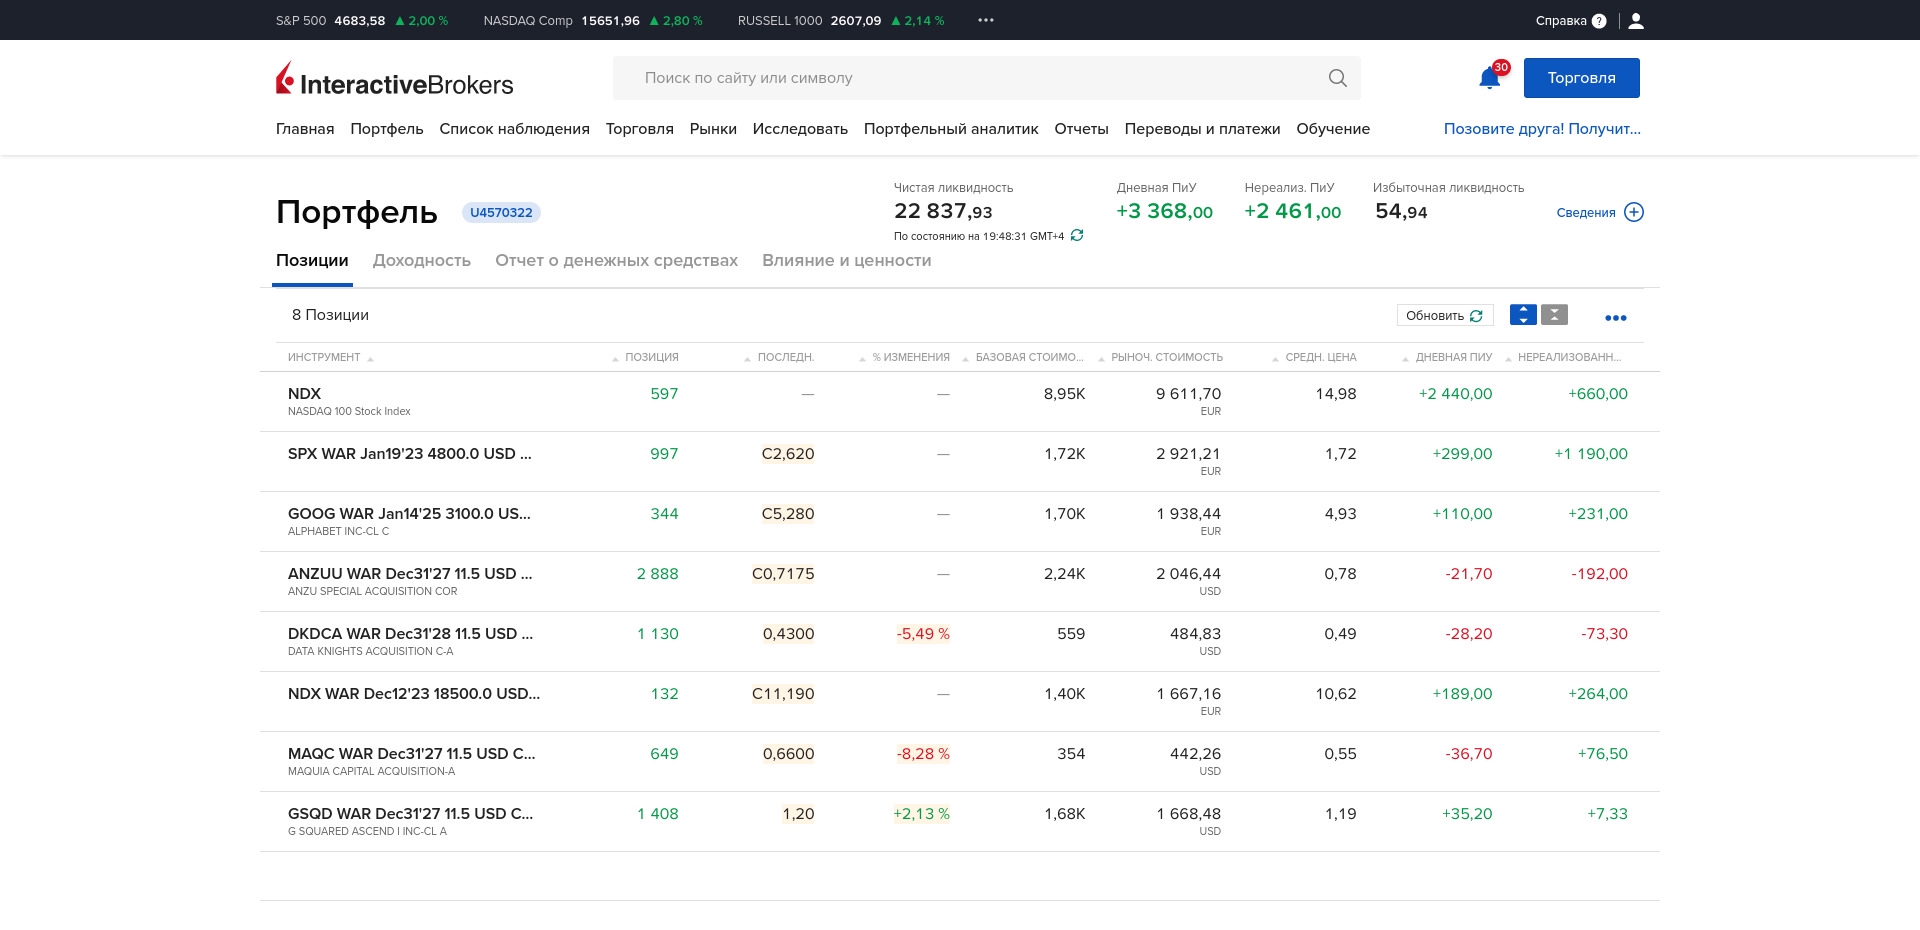The height and width of the screenshot is (930, 1920).
Task: Sort by Рыноч. стоимость column header
Action: (1166, 357)
